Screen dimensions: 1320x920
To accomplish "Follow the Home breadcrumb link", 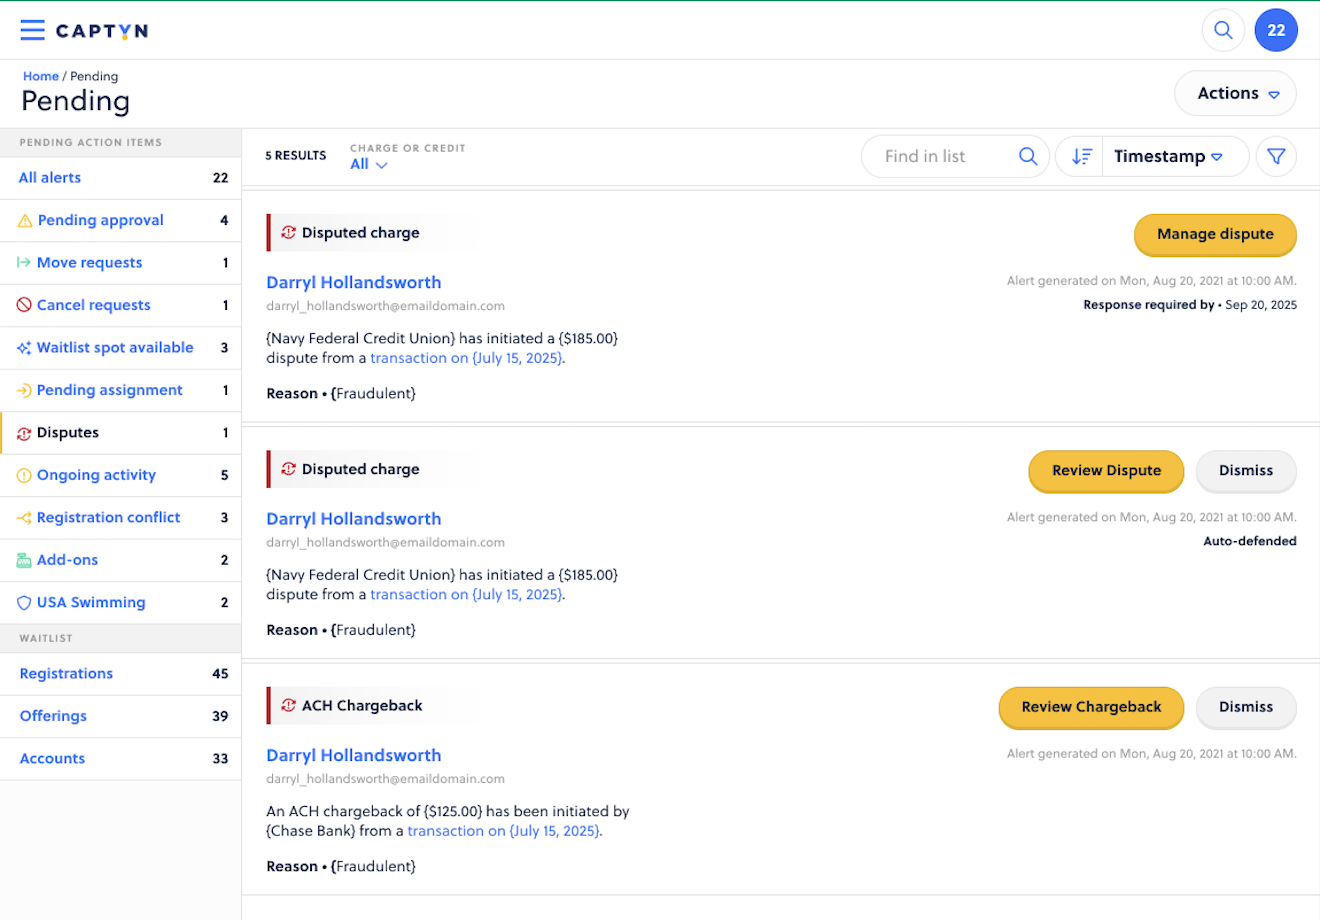I will pyautogui.click(x=41, y=76).
